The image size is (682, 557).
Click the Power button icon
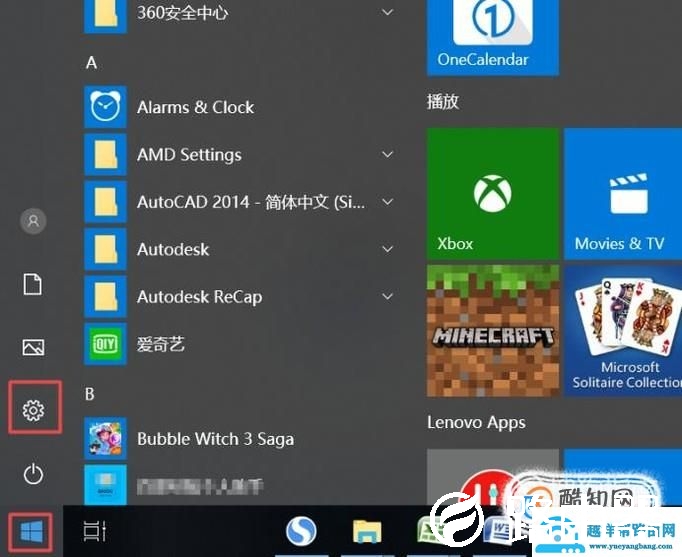click(x=33, y=473)
